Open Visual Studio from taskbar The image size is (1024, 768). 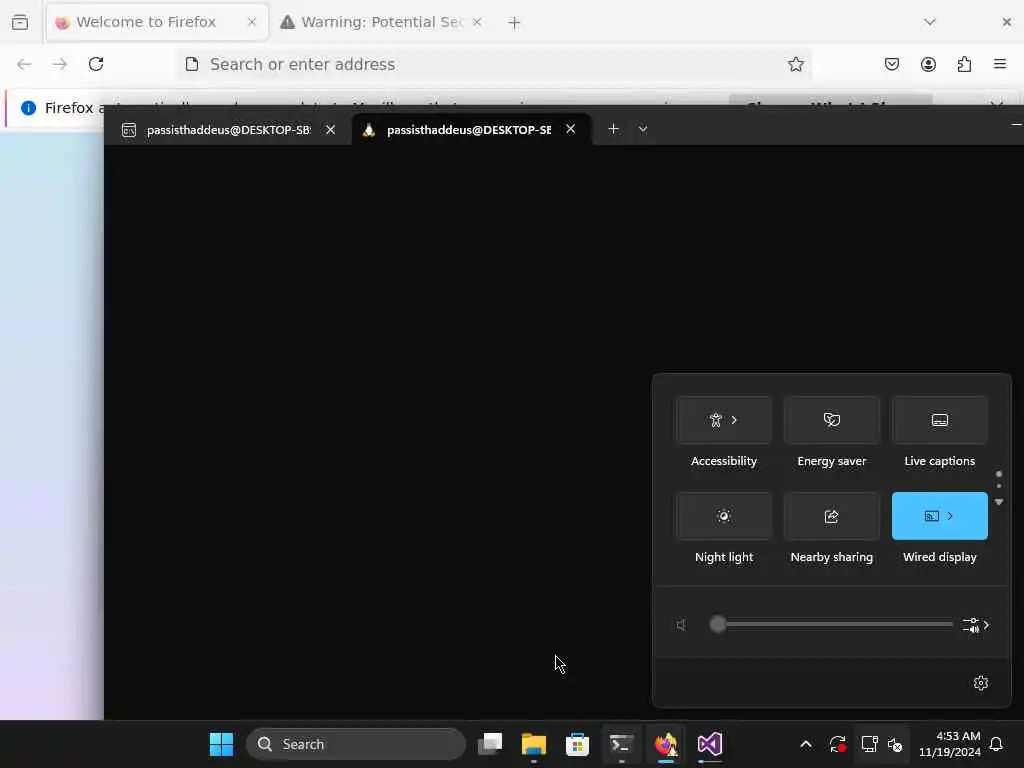click(x=709, y=744)
